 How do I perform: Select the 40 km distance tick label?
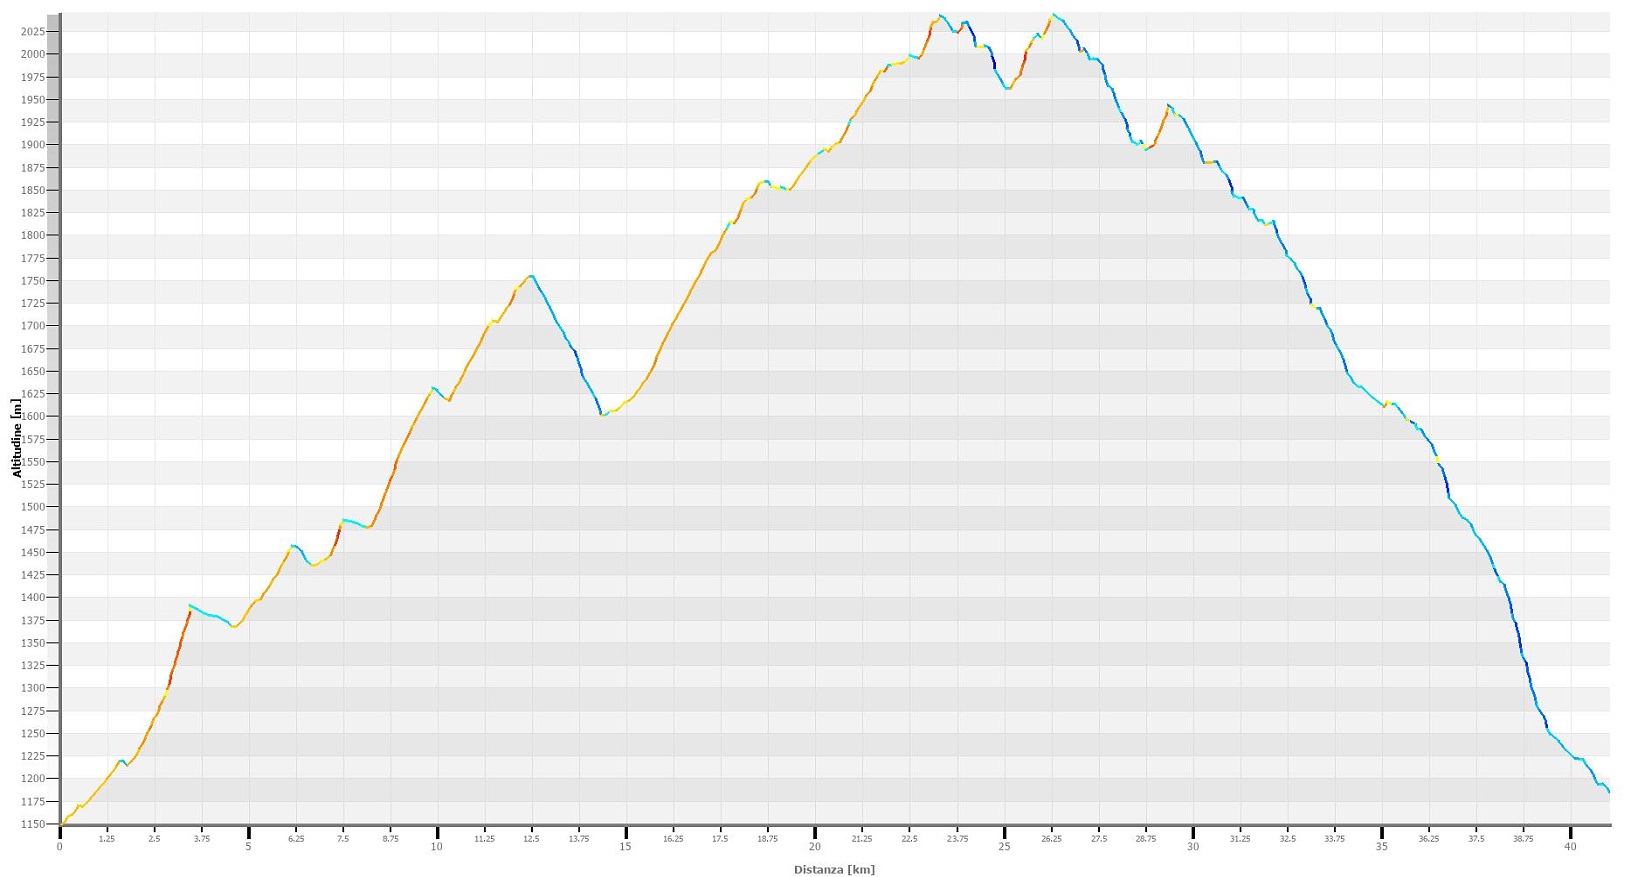click(x=1570, y=846)
